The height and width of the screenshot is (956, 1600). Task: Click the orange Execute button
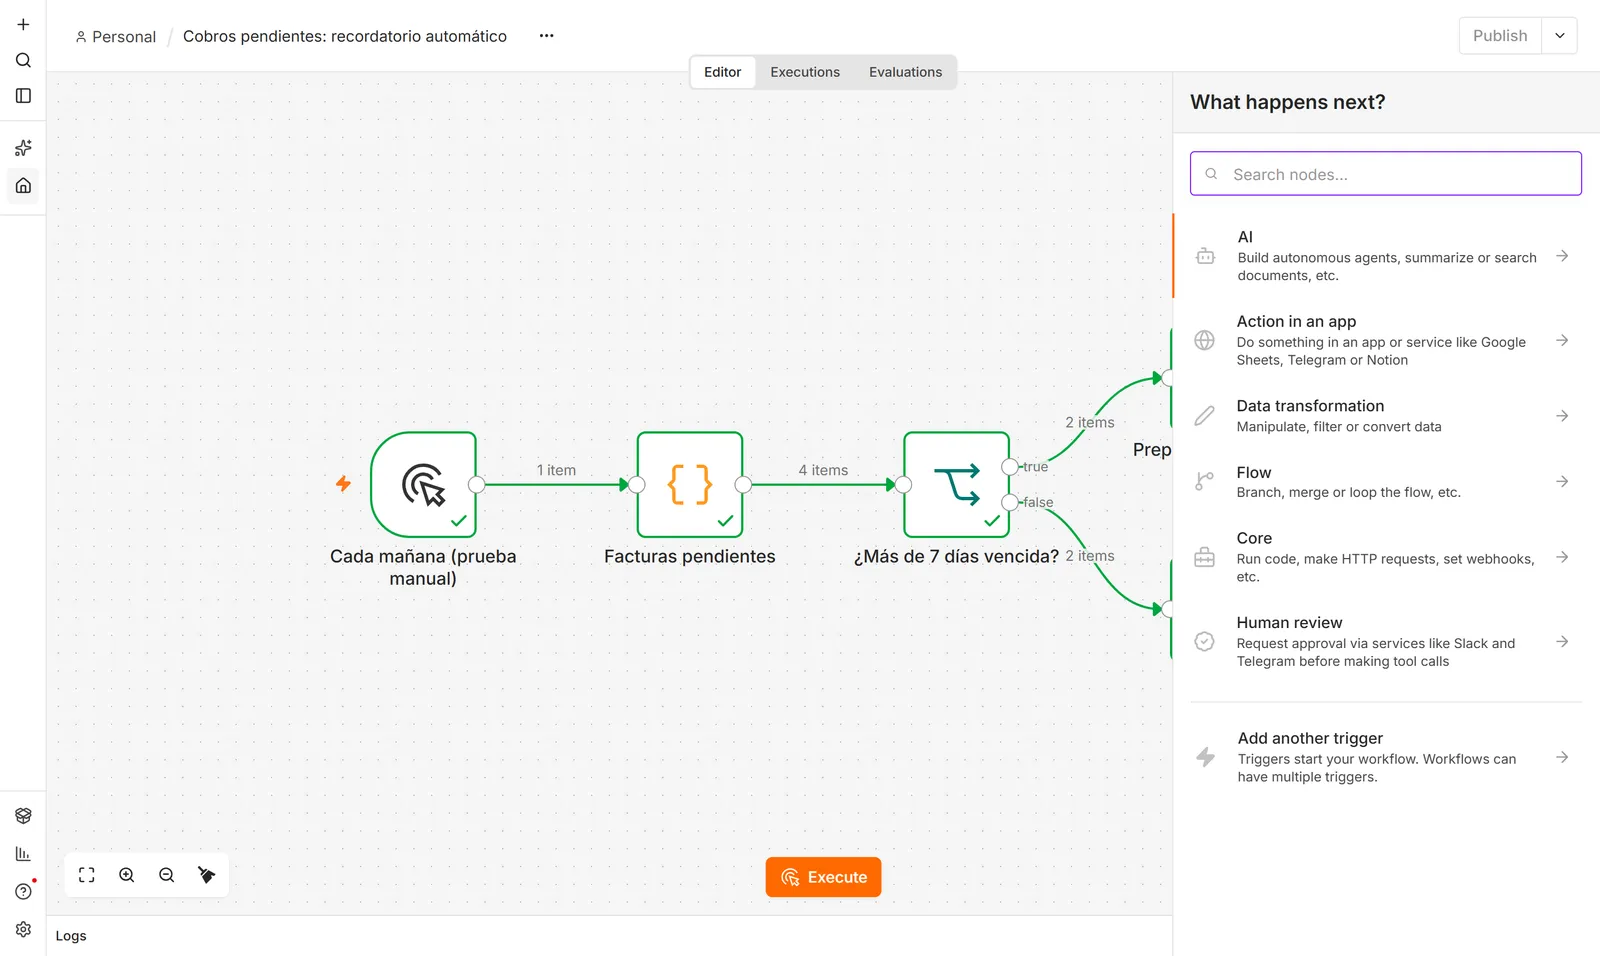[823, 877]
